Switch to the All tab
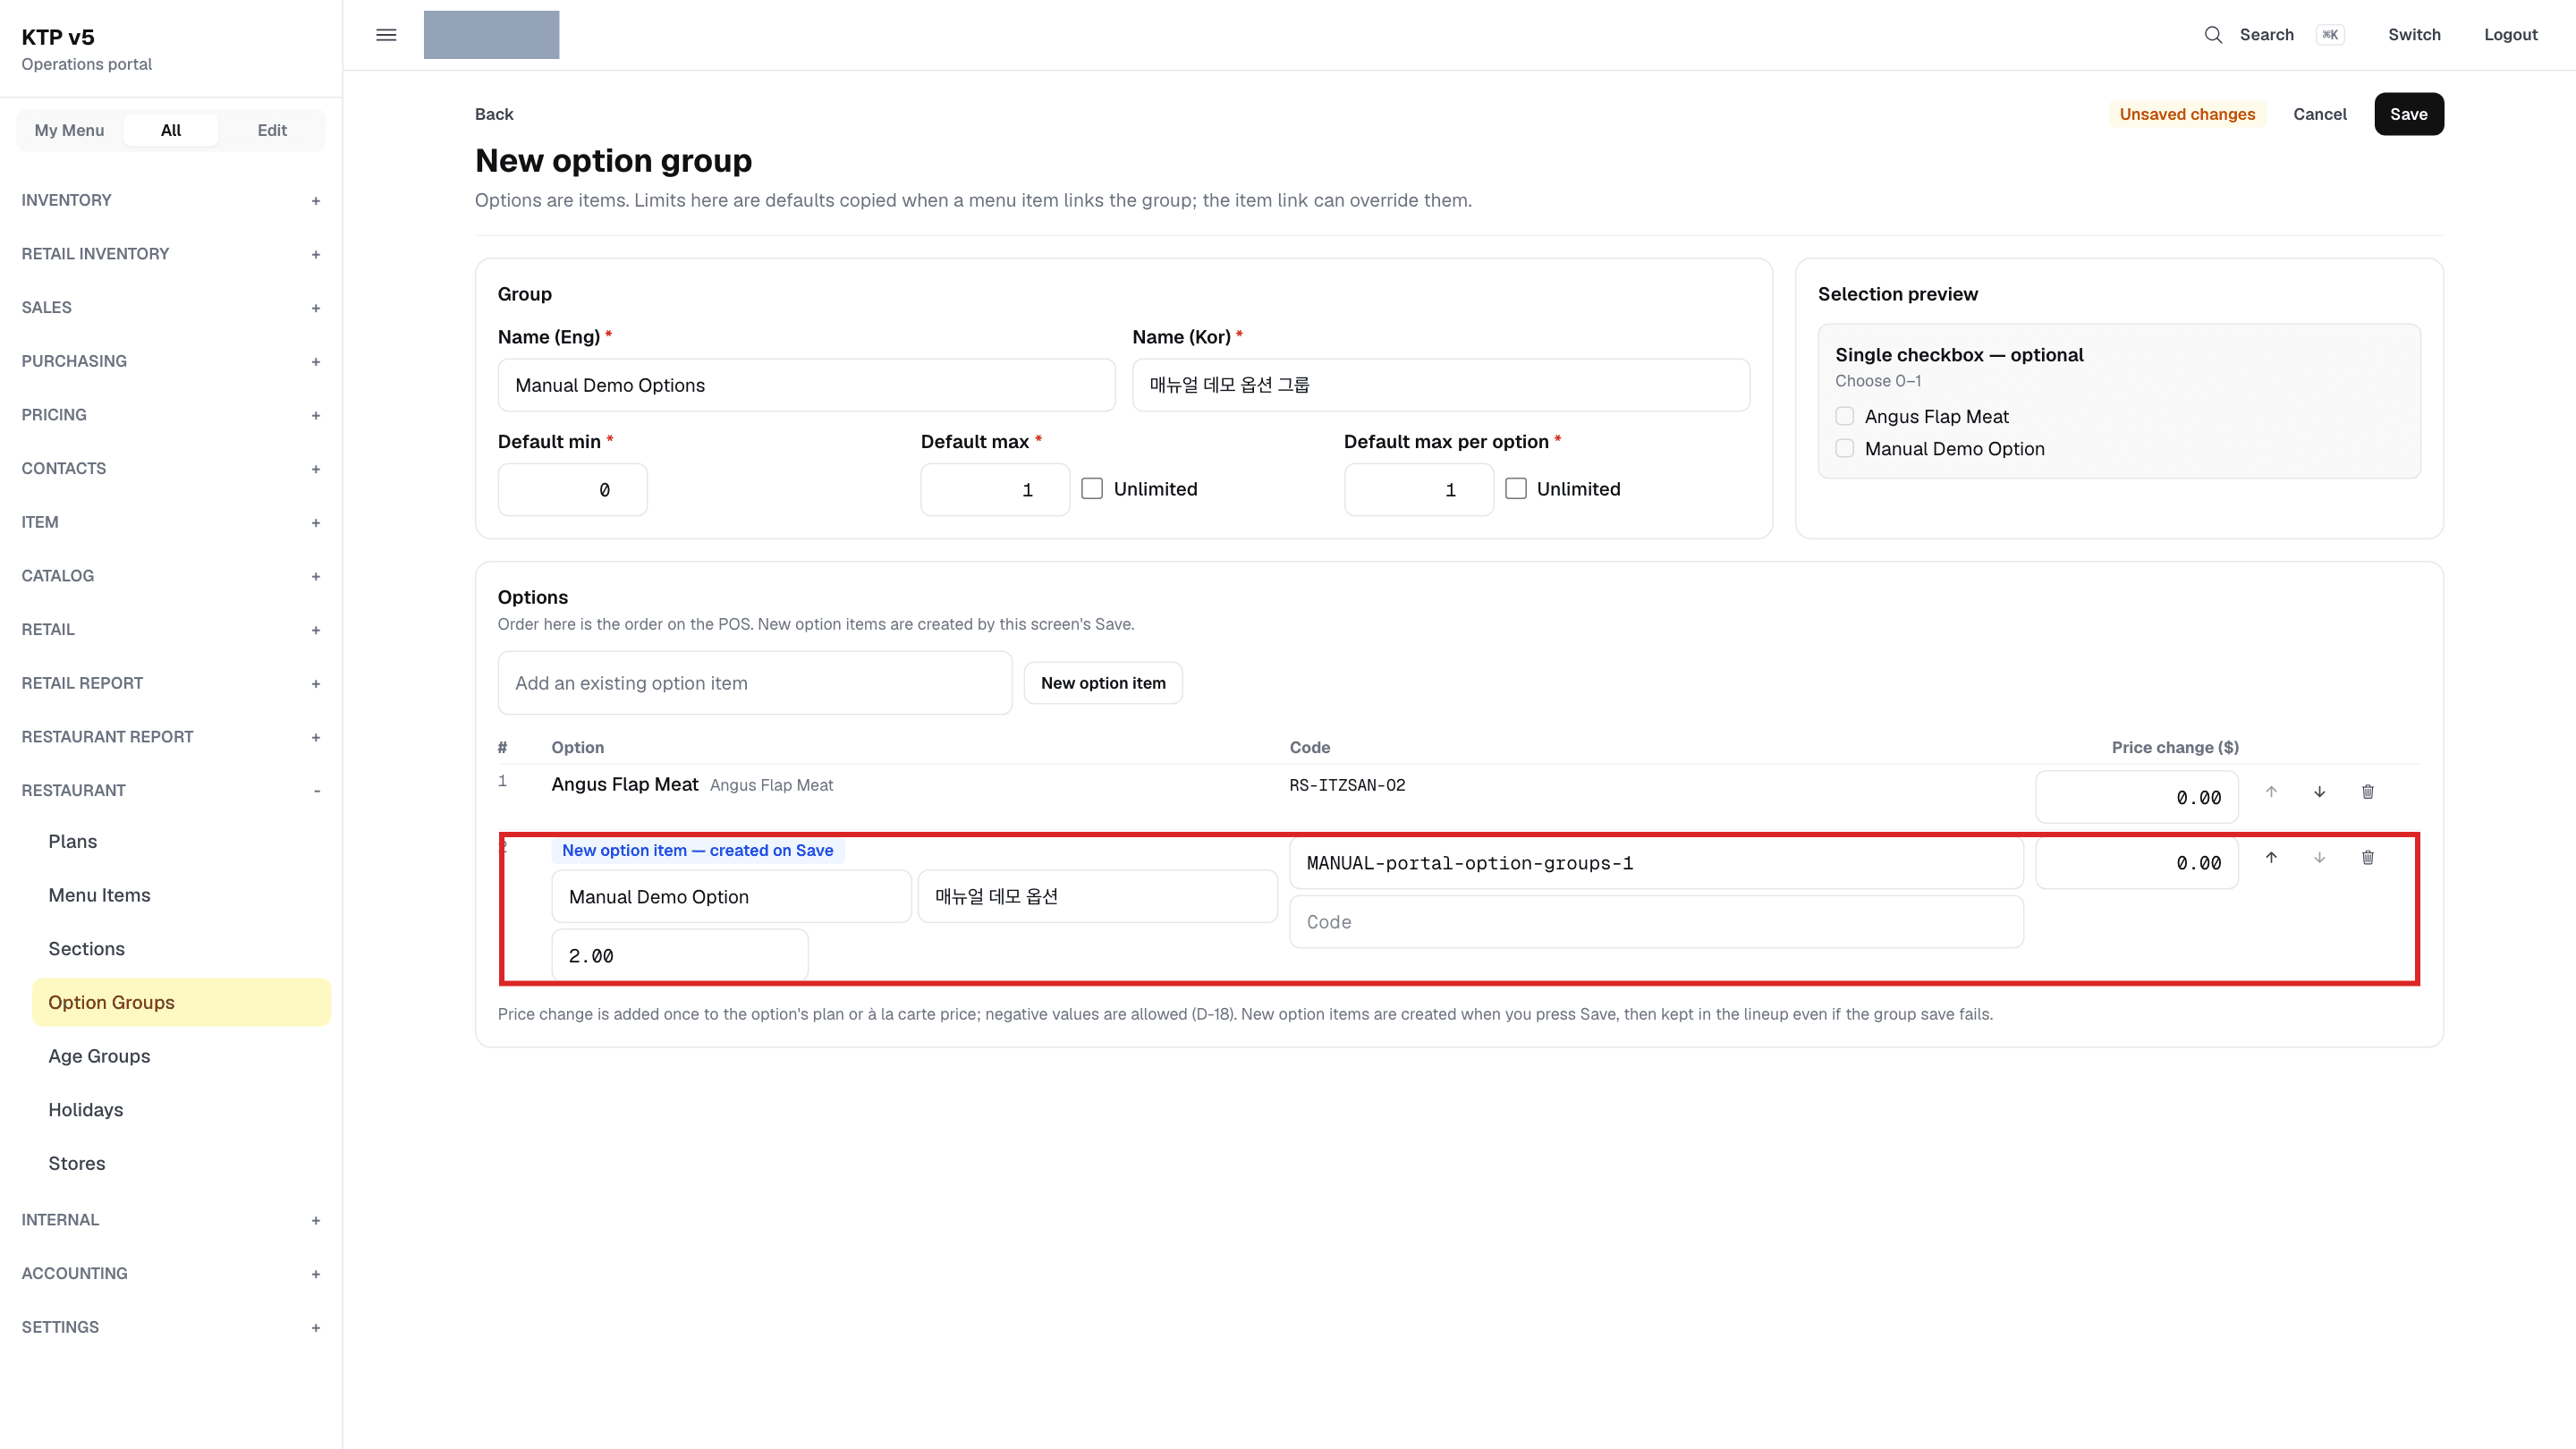The width and height of the screenshot is (2576, 1449). coord(171,130)
